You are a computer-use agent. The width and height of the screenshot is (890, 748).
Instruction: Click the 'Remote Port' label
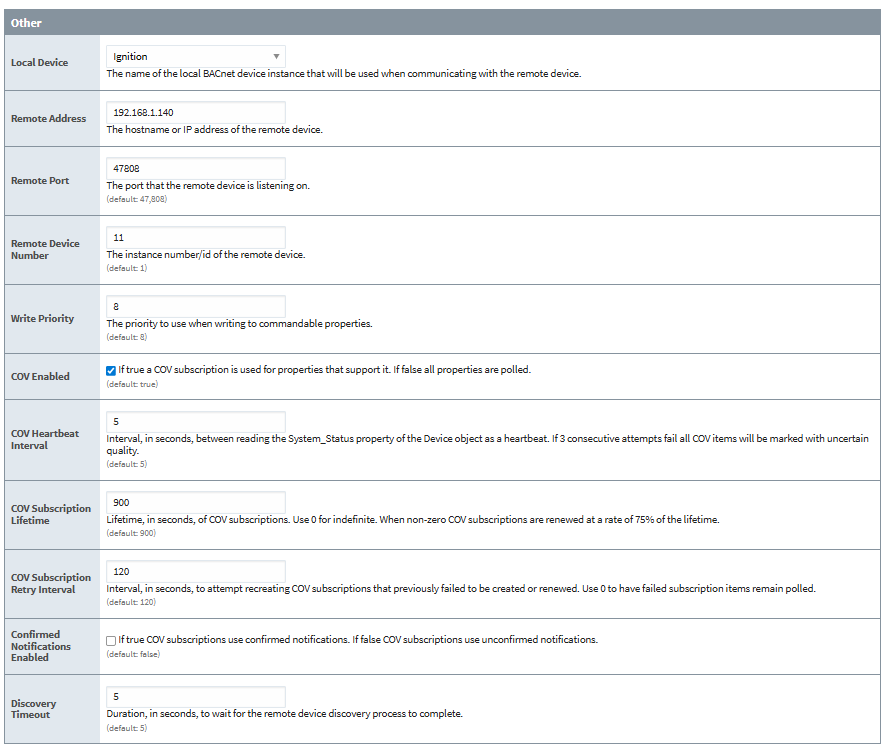tap(40, 180)
